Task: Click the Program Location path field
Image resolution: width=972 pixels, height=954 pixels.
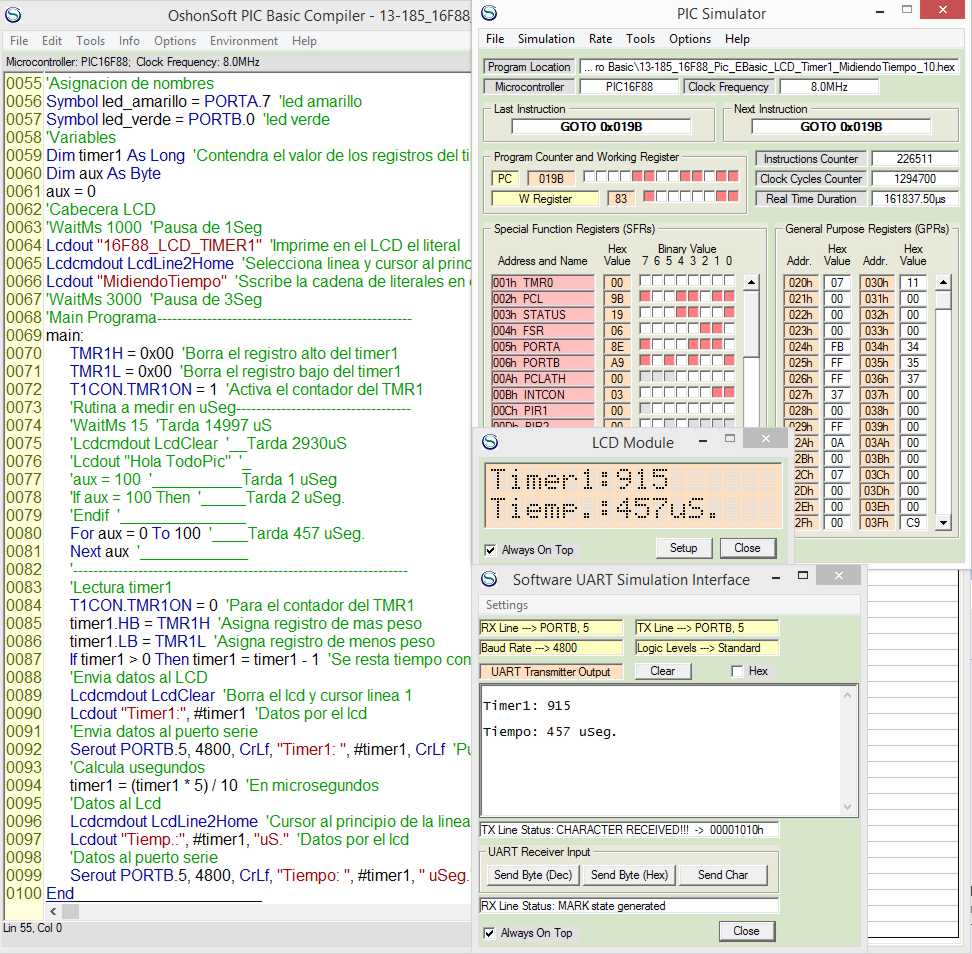Action: pyautogui.click(x=769, y=67)
